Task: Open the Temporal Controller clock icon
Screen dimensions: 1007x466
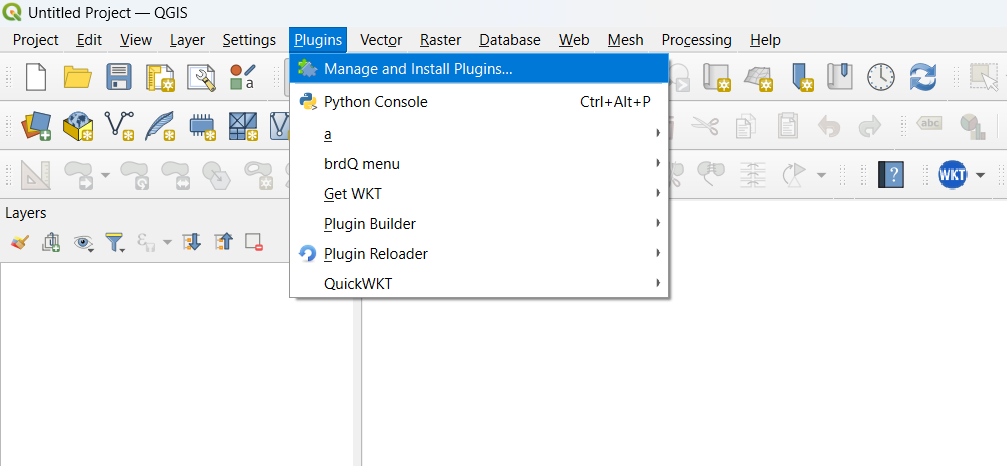Action: coord(880,77)
